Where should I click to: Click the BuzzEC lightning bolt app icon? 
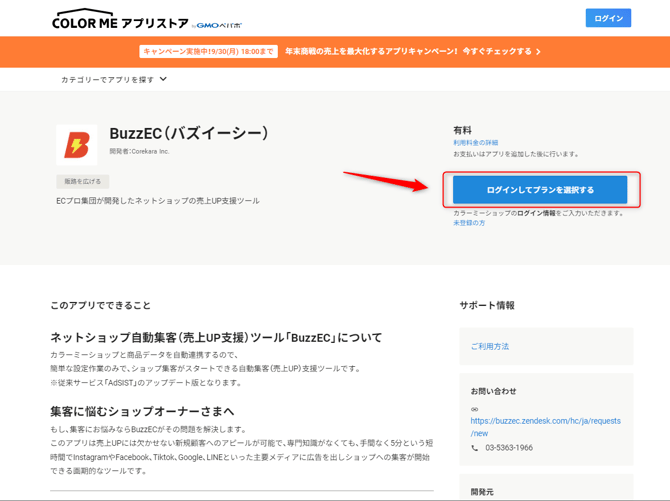tap(76, 145)
